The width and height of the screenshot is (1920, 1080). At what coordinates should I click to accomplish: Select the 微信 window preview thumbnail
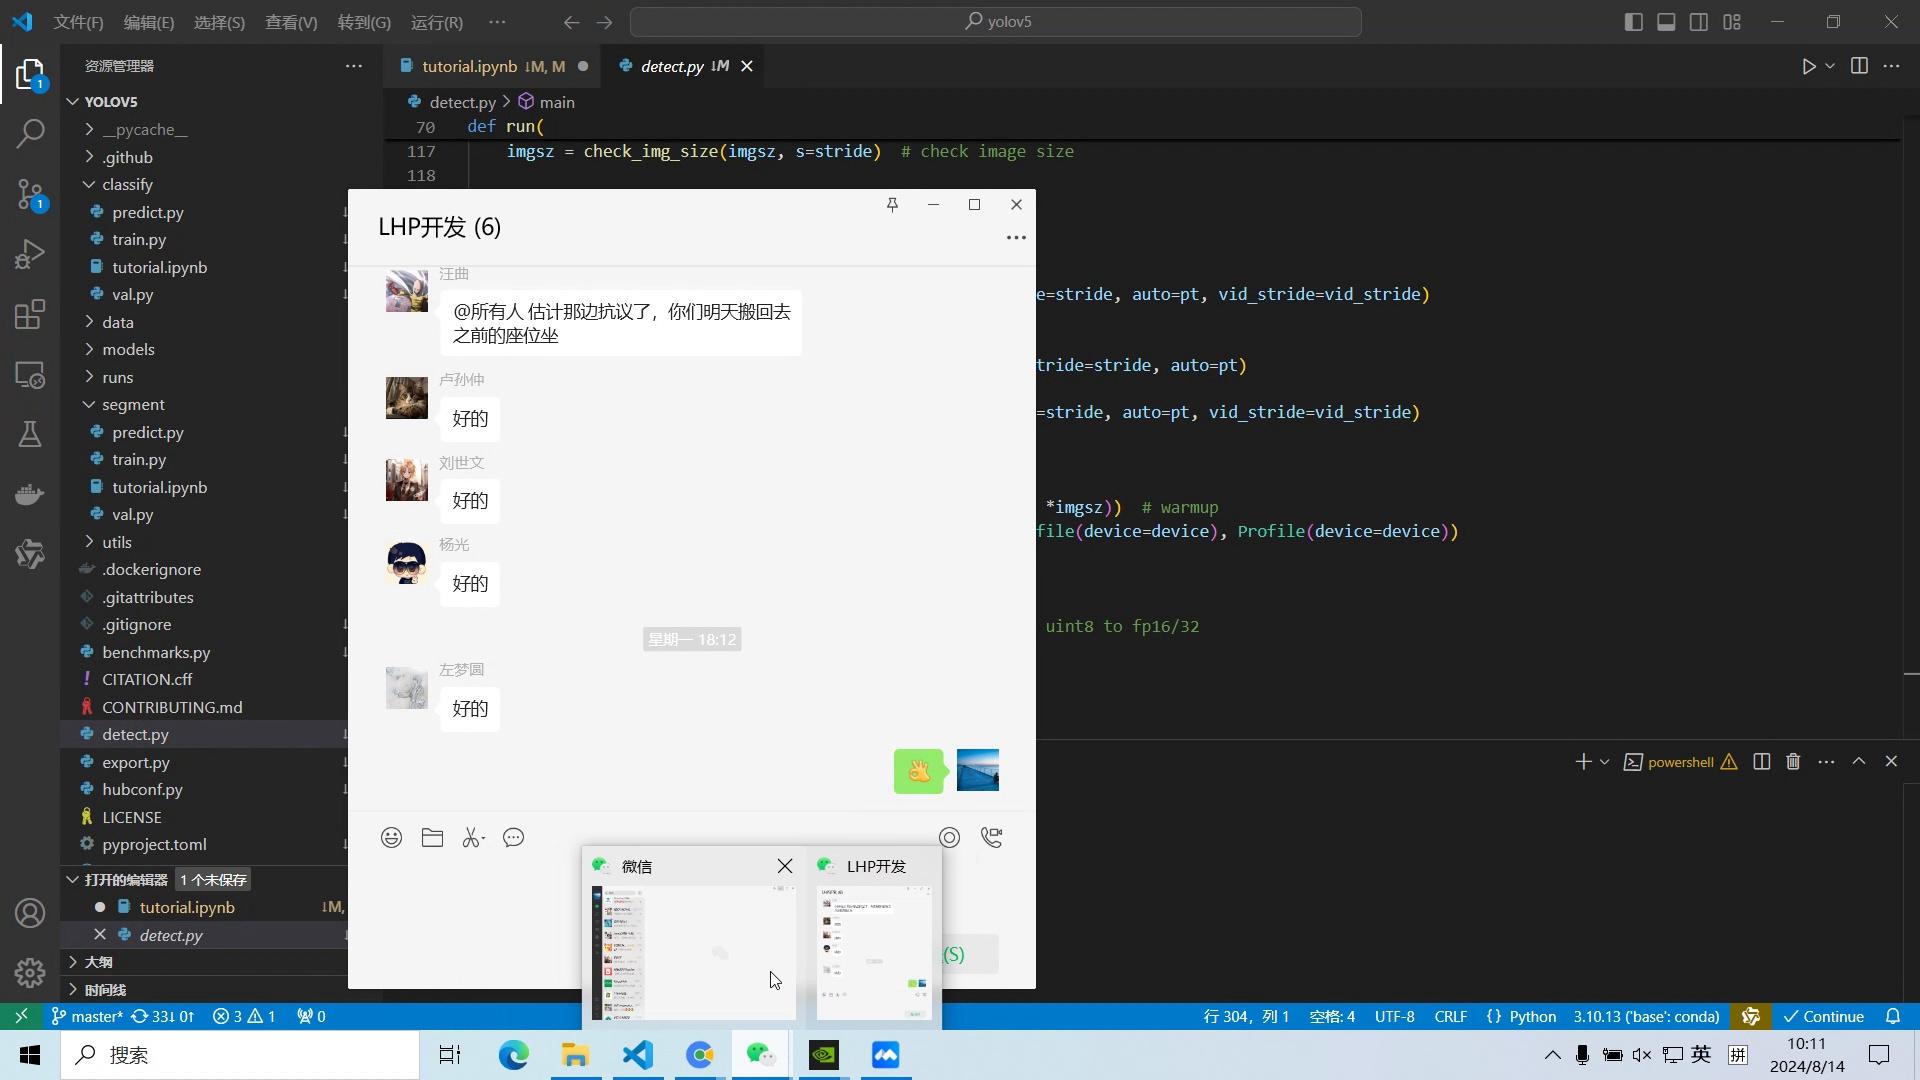(x=694, y=953)
